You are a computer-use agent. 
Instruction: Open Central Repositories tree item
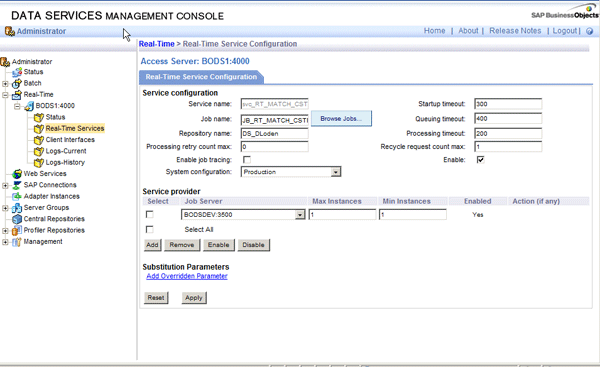[x=54, y=219]
